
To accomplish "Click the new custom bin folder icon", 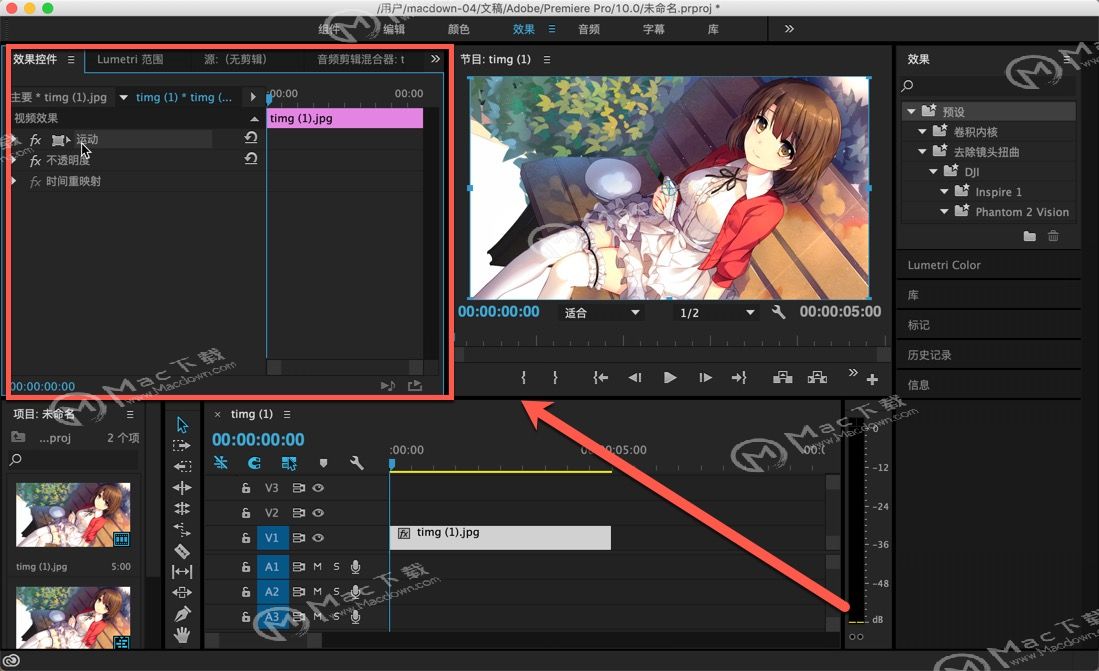I will pyautogui.click(x=1030, y=236).
